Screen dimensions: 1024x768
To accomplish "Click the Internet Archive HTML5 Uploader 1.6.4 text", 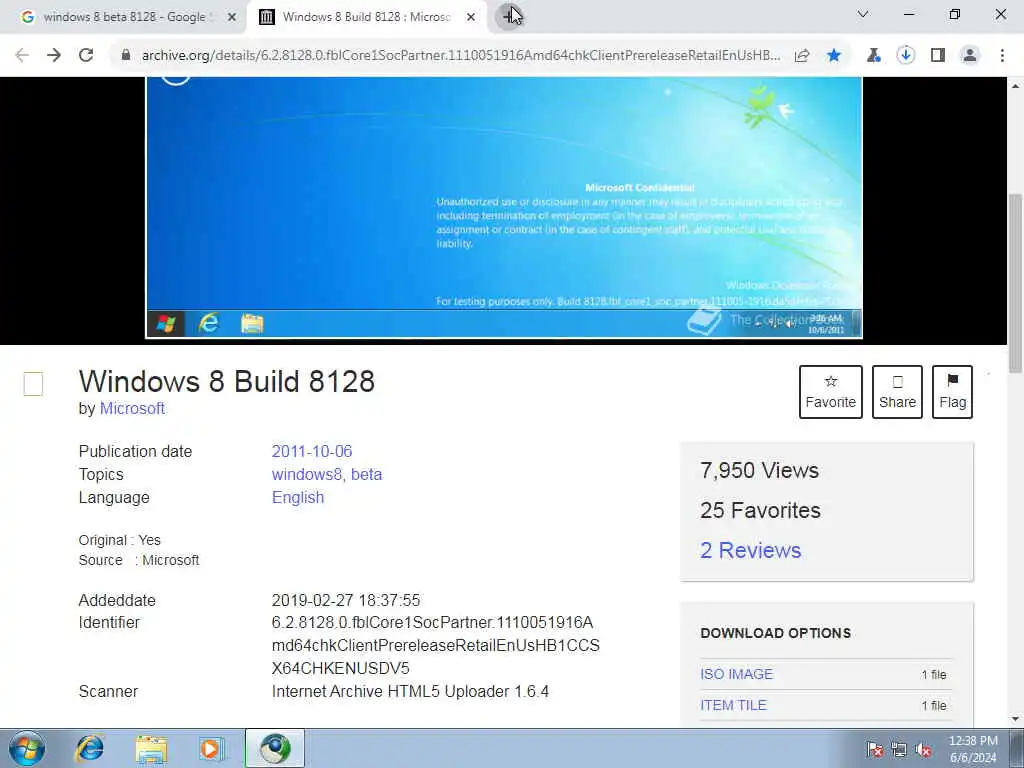I will [x=410, y=691].
